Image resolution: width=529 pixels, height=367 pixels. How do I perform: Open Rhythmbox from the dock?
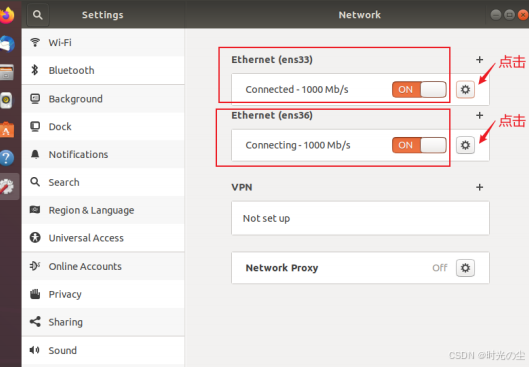(6, 101)
